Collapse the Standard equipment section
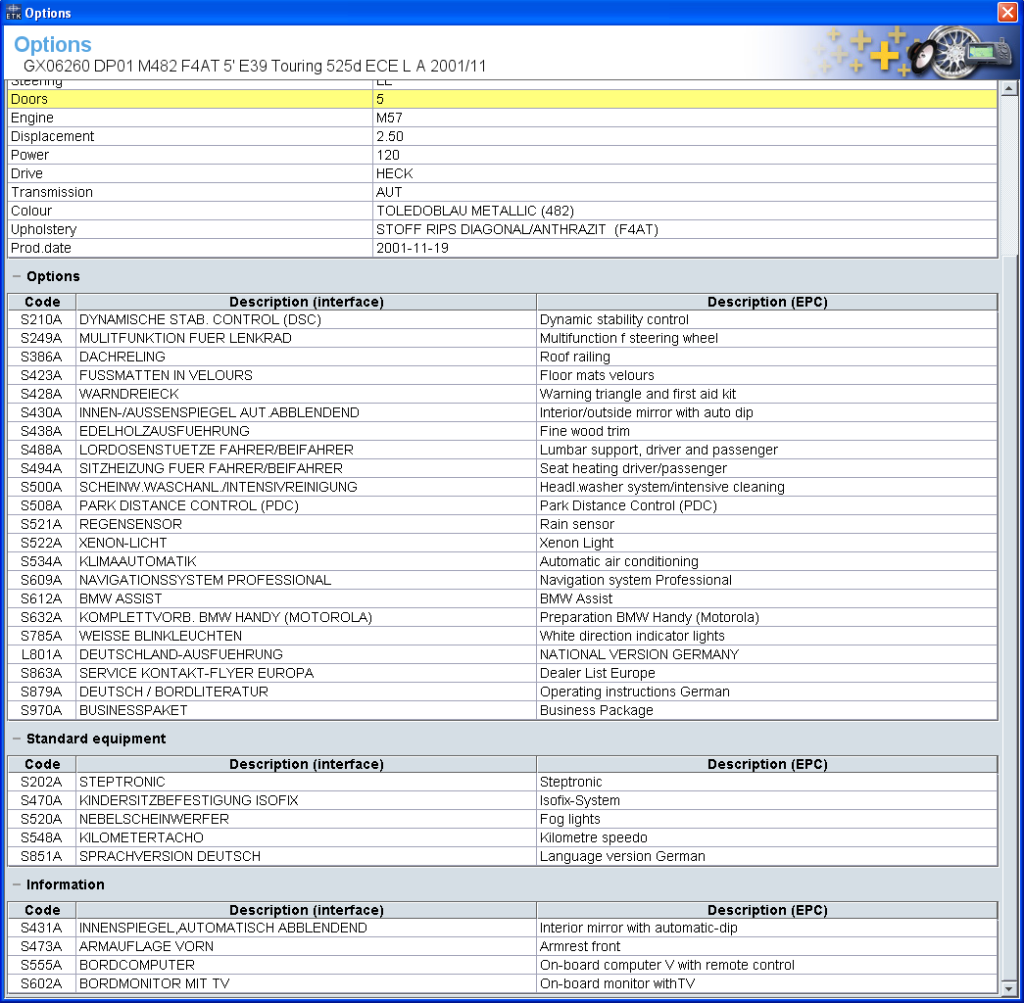The height and width of the screenshot is (1003, 1024). pyautogui.click(x=17, y=739)
